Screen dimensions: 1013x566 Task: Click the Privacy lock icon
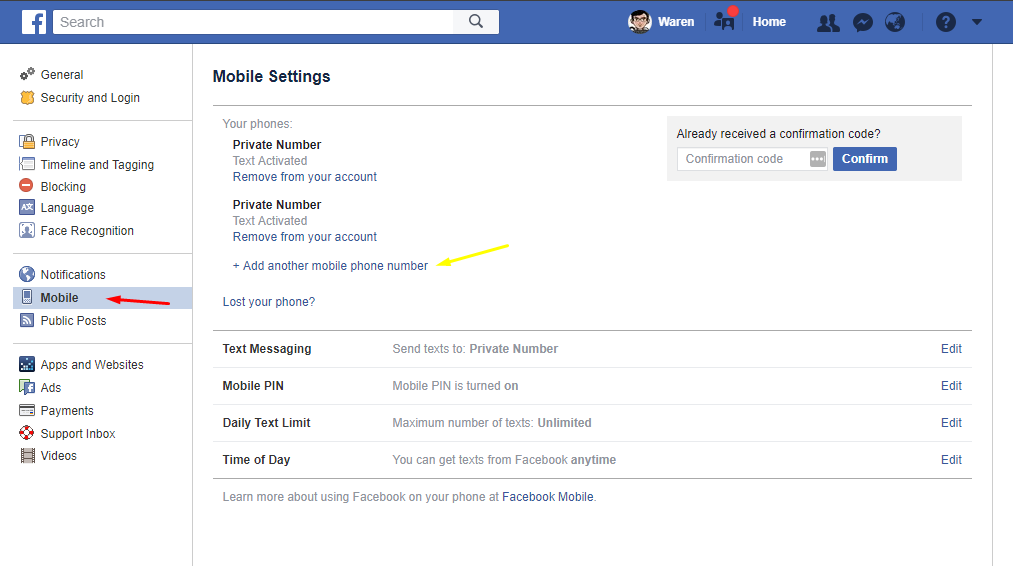coord(27,142)
